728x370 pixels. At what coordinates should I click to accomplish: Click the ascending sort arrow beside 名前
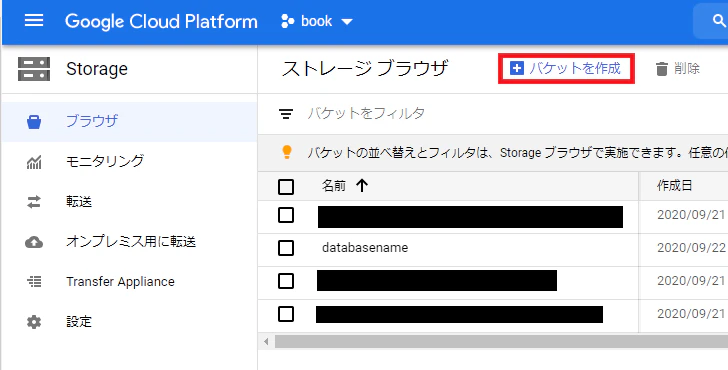[362, 186]
